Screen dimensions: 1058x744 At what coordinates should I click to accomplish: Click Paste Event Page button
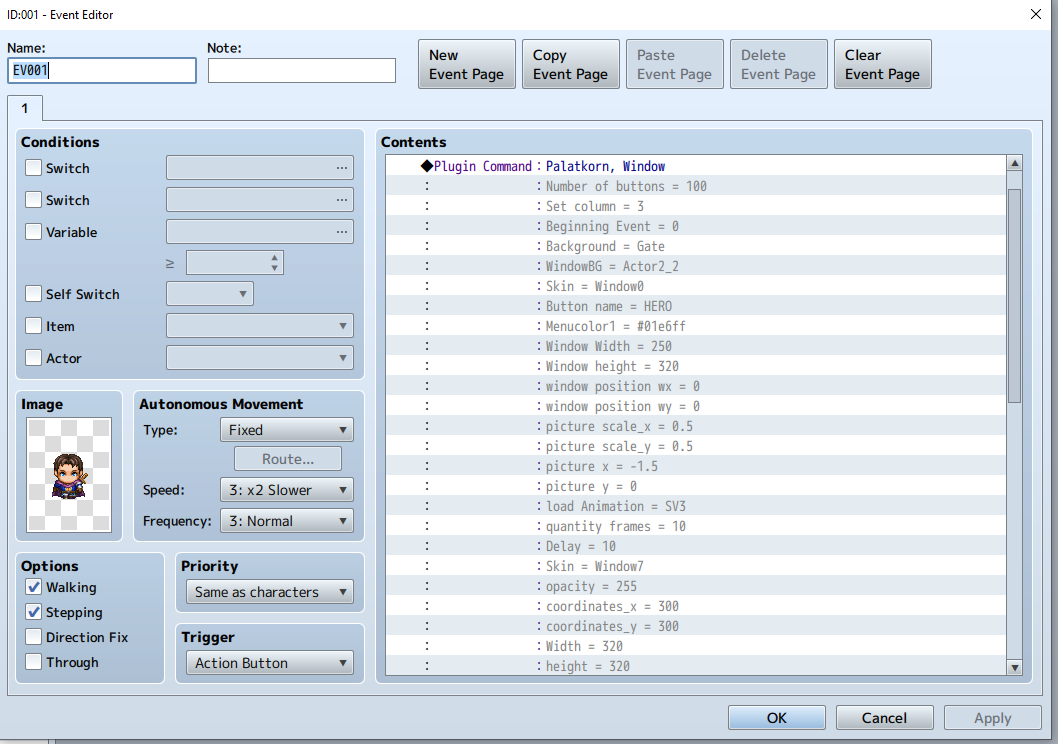pyautogui.click(x=675, y=64)
